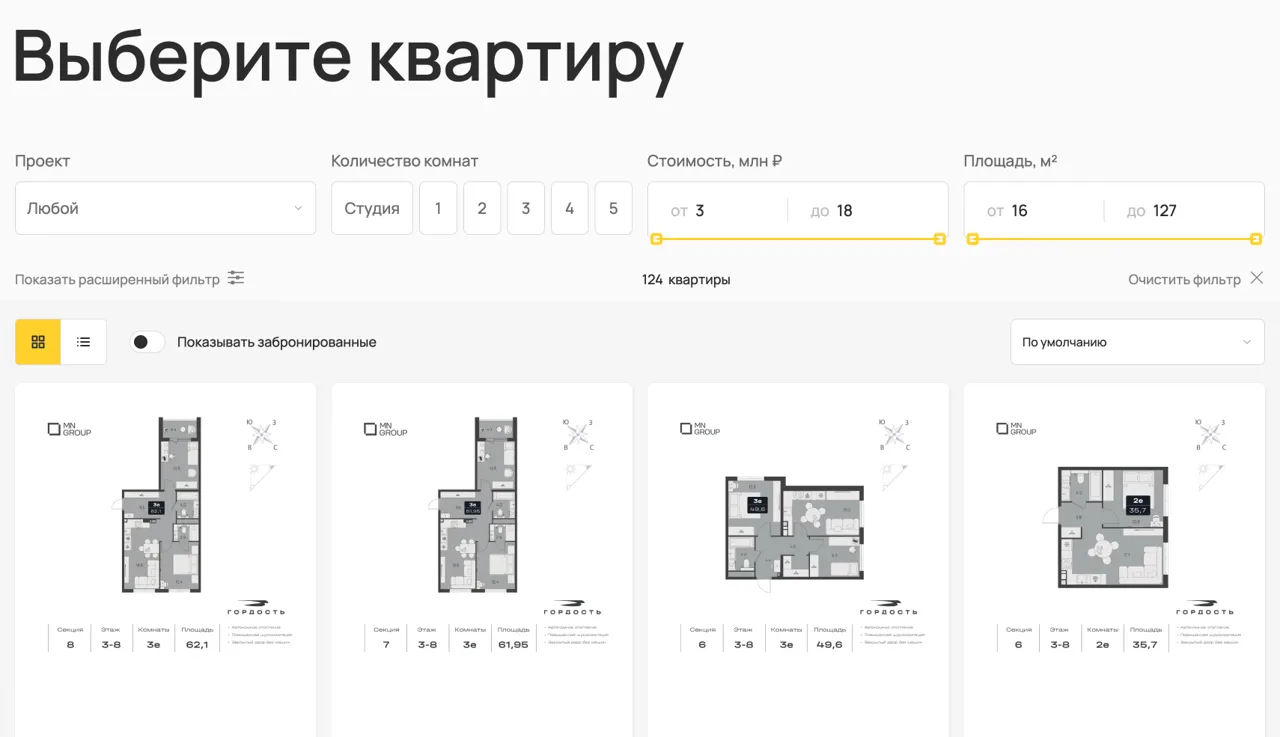Click maximum area slider handle

pyautogui.click(x=1256, y=239)
